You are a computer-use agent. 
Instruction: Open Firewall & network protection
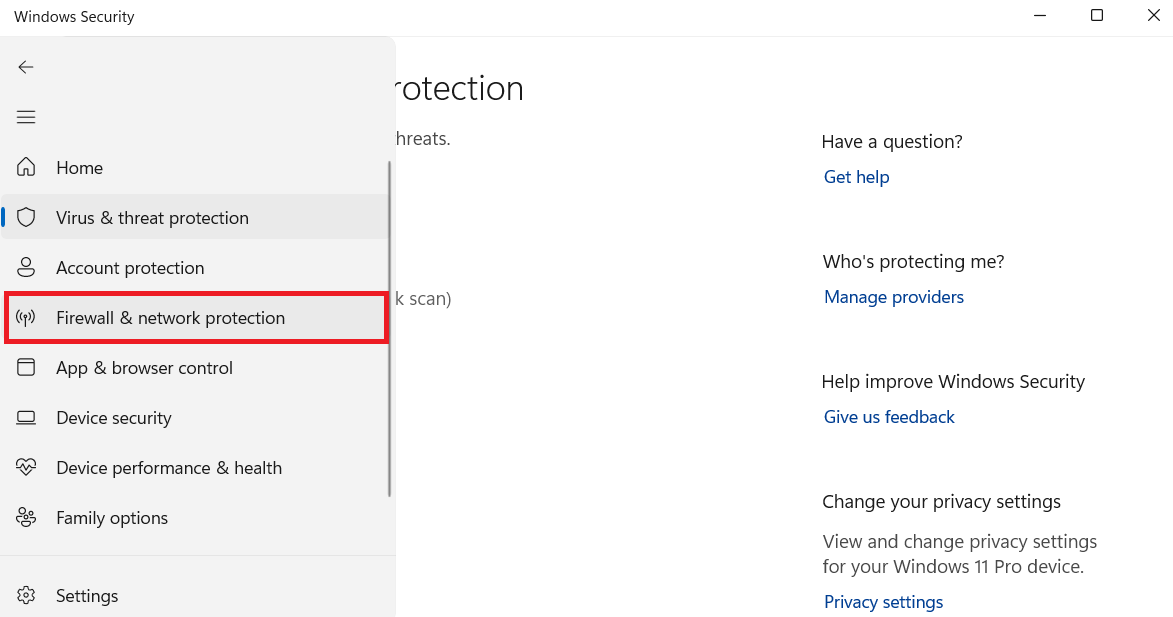pos(196,318)
